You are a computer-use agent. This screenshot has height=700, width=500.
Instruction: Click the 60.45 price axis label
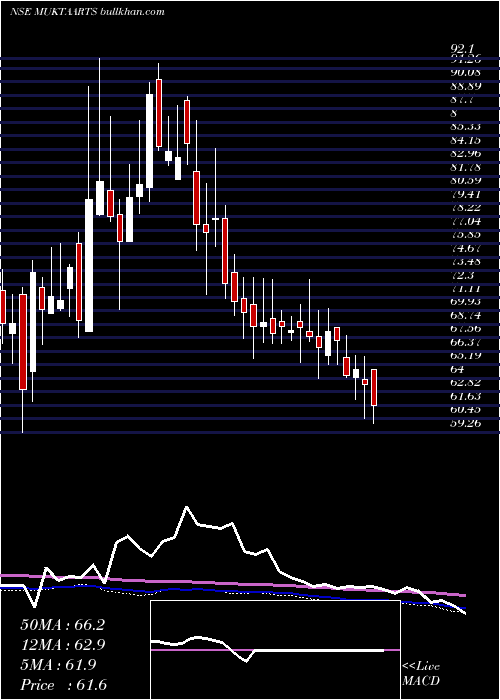pyautogui.click(x=465, y=409)
